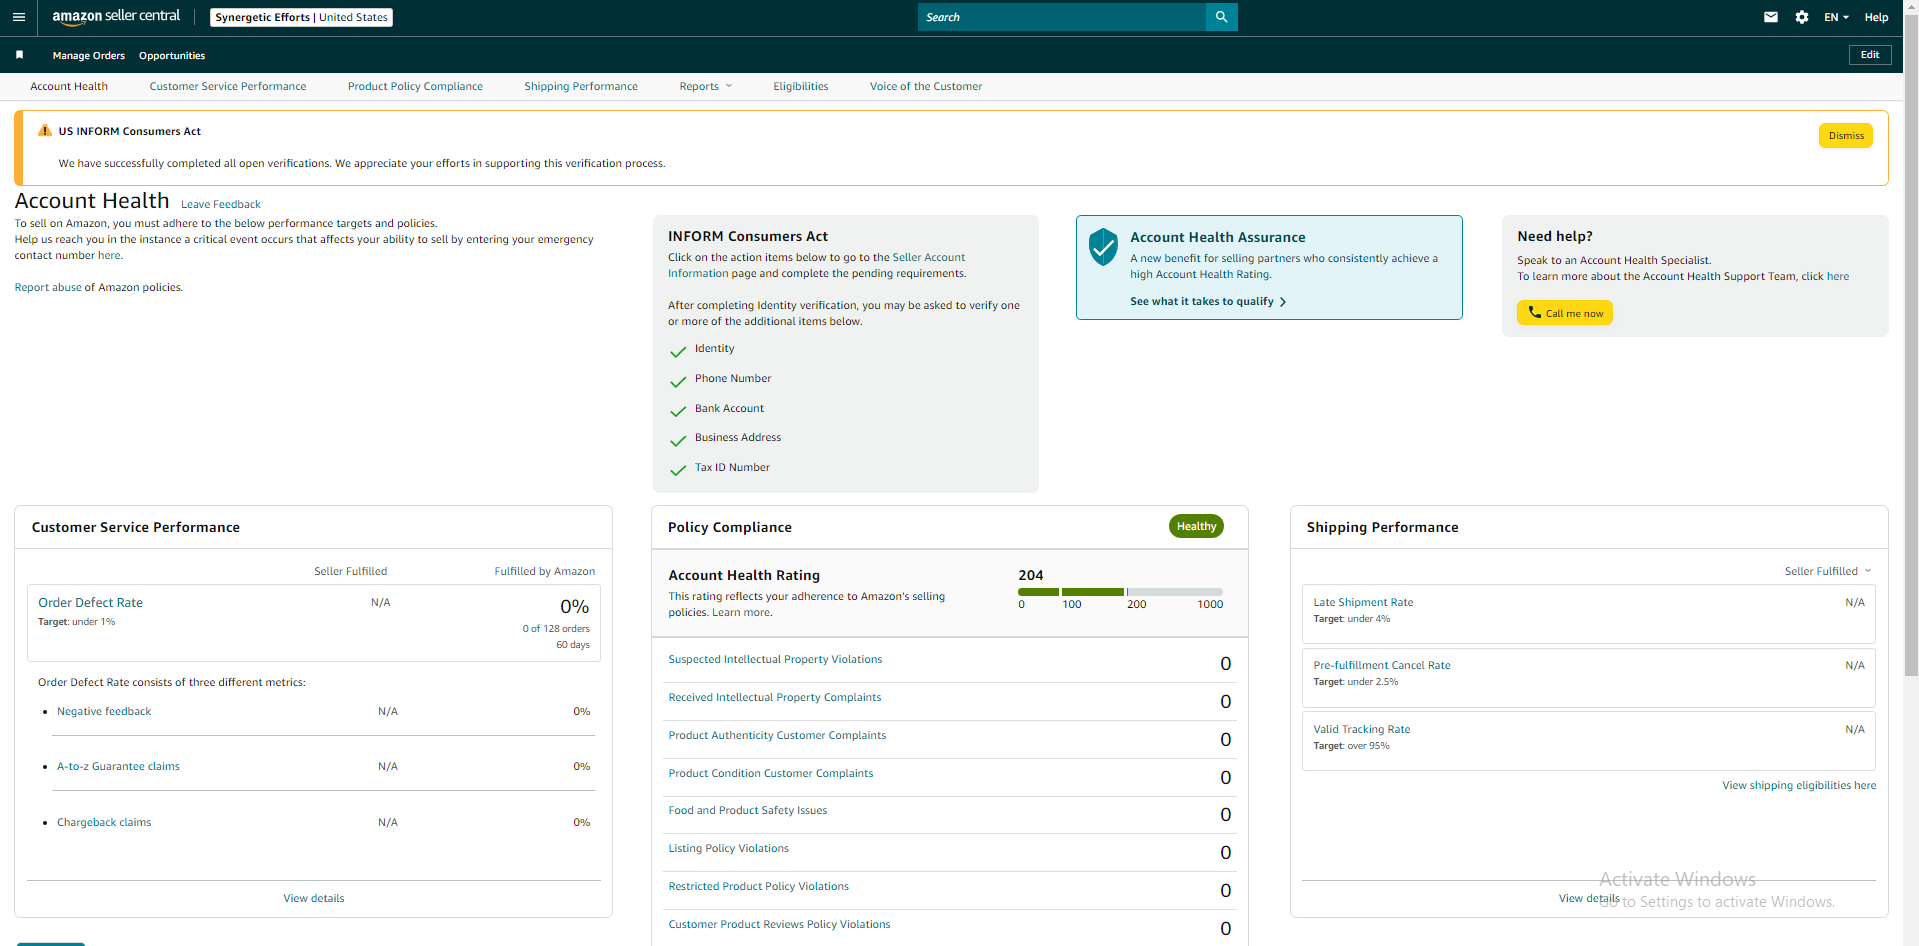The image size is (1919, 946).
Task: Click the Account Health Rating progress bar
Action: coord(1120,592)
